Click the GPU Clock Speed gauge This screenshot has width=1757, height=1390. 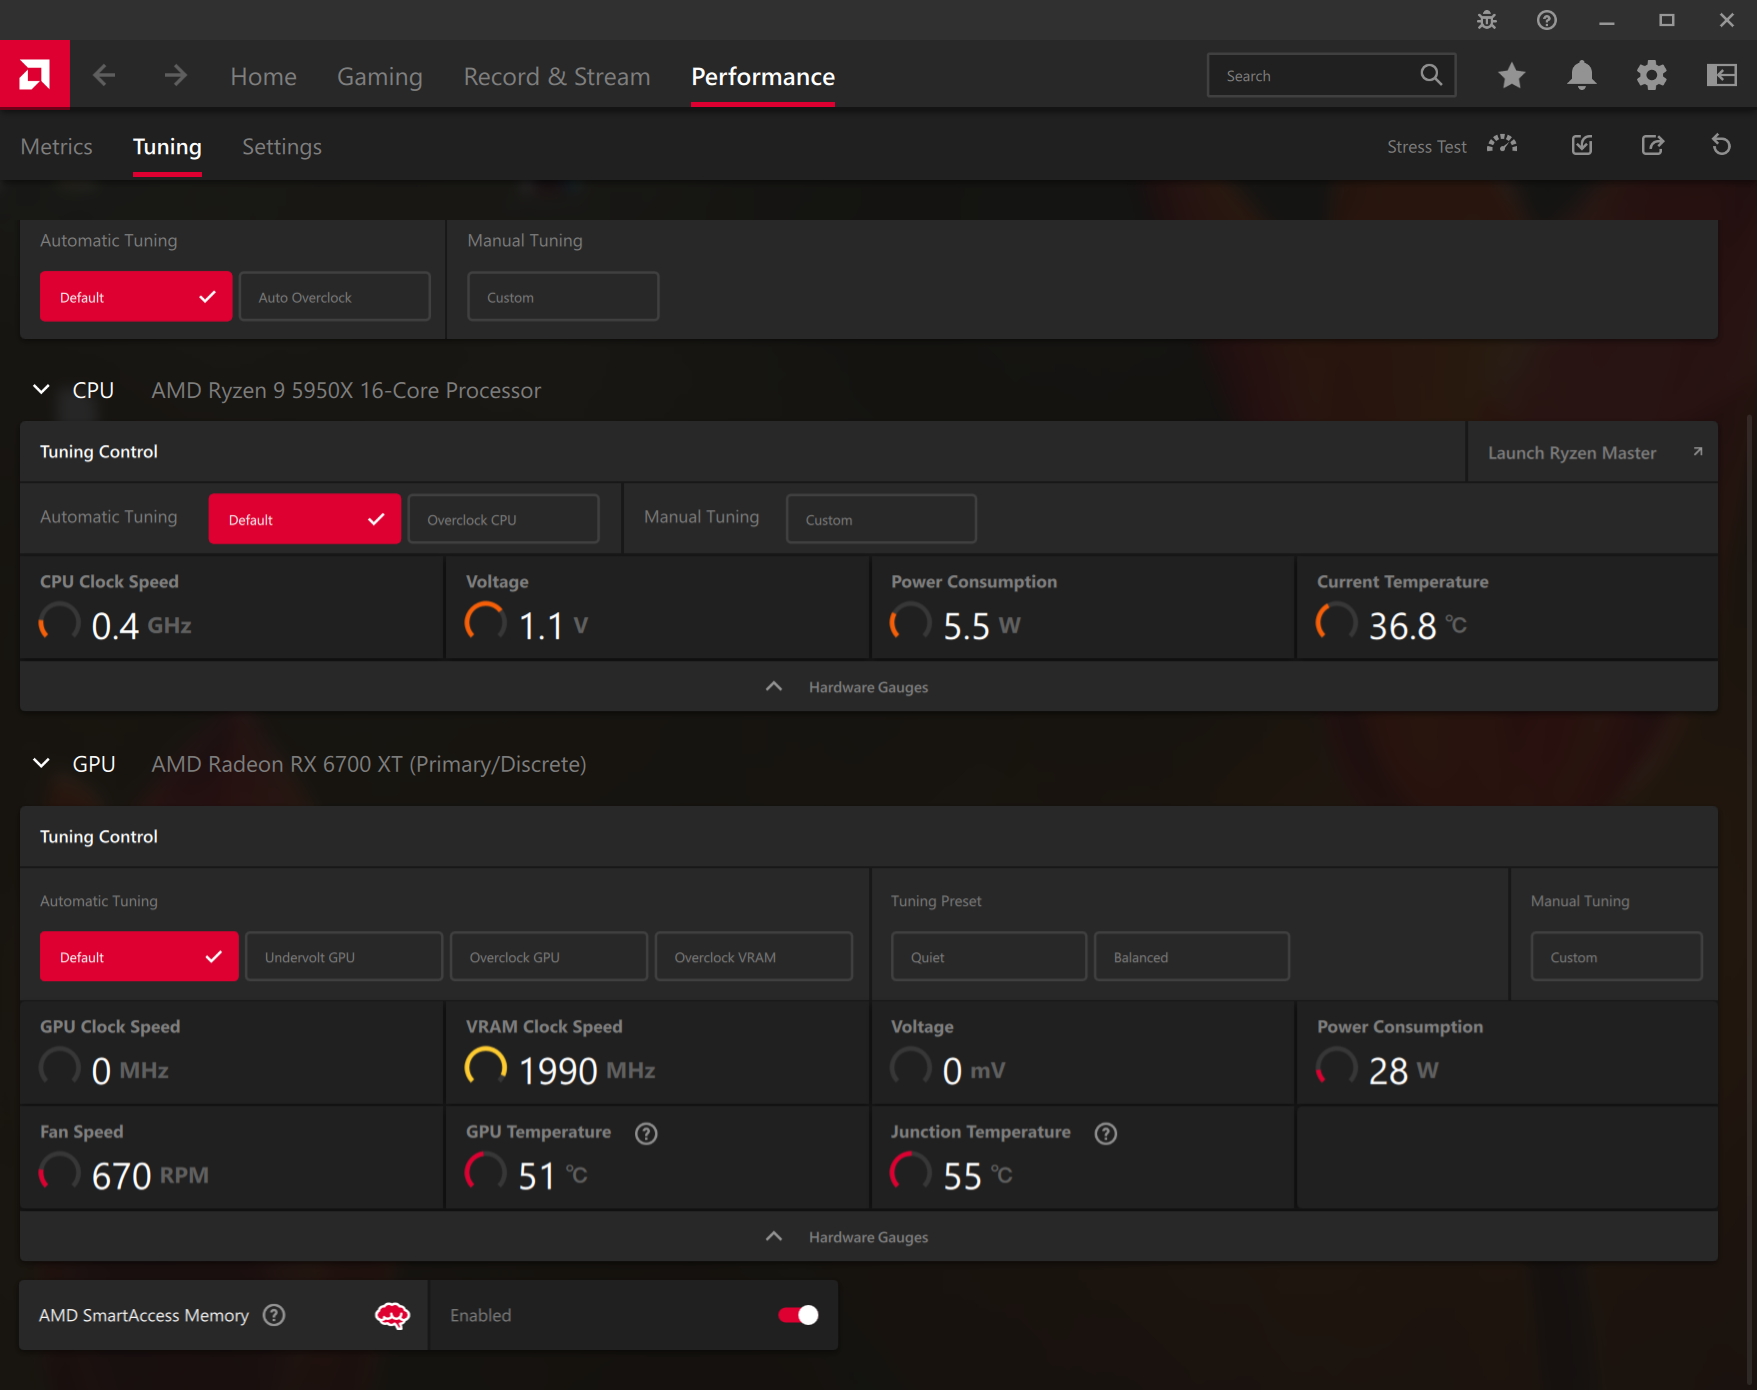[60, 1067]
